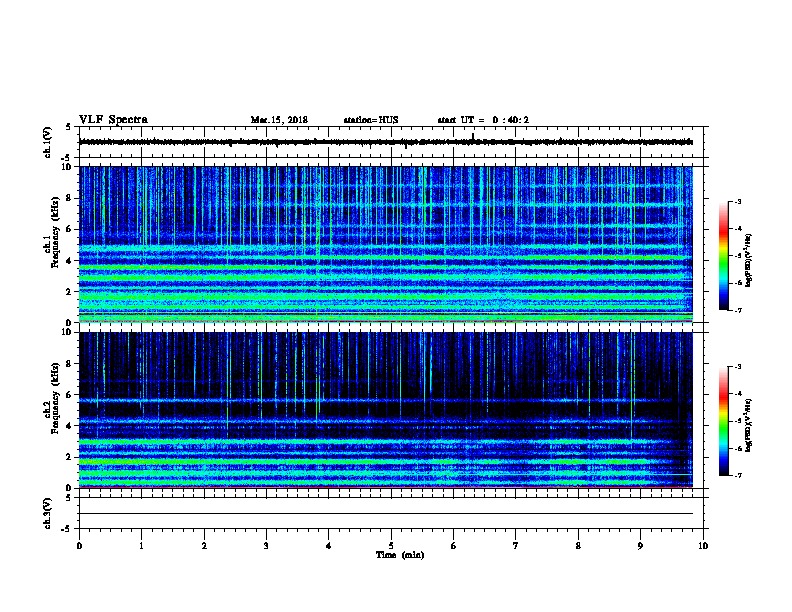This screenshot has width=792, height=612.
Task: Click time axis tick label "2"
Action: point(204,546)
